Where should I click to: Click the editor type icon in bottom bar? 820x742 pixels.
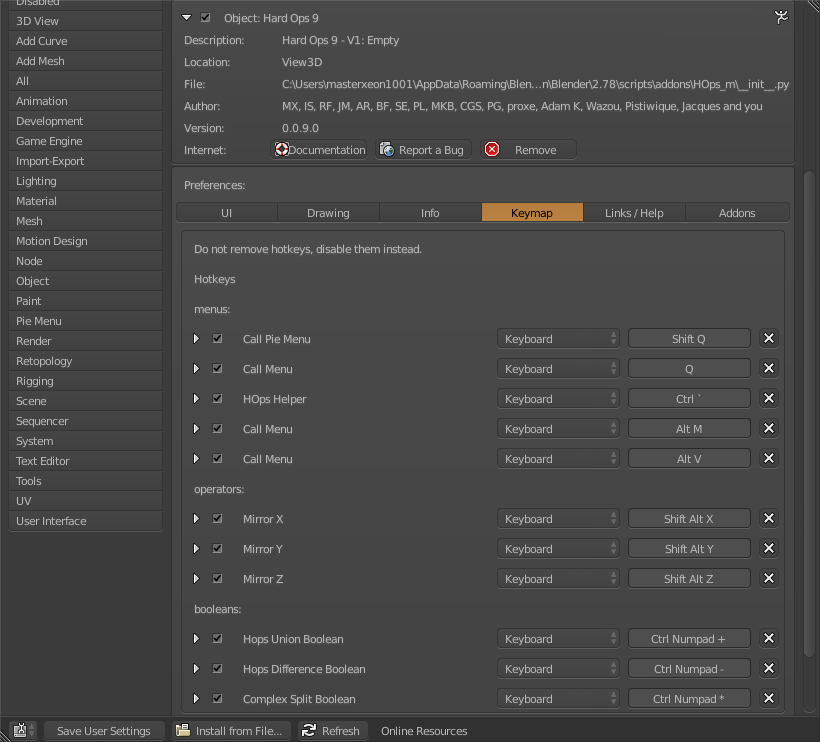coord(23,731)
